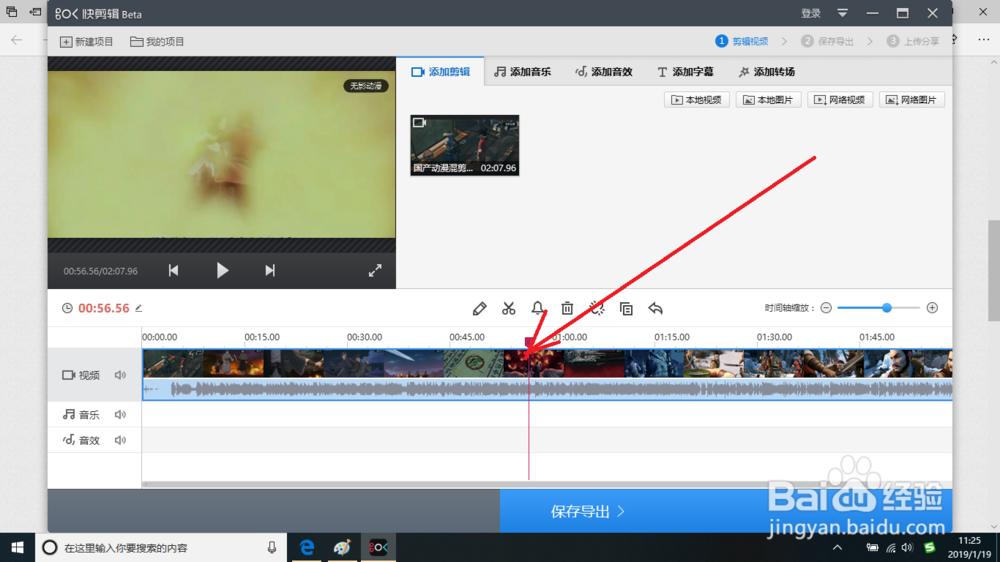This screenshot has width=1000, height=562.
Task: Open 我的项目
Action: coord(157,41)
